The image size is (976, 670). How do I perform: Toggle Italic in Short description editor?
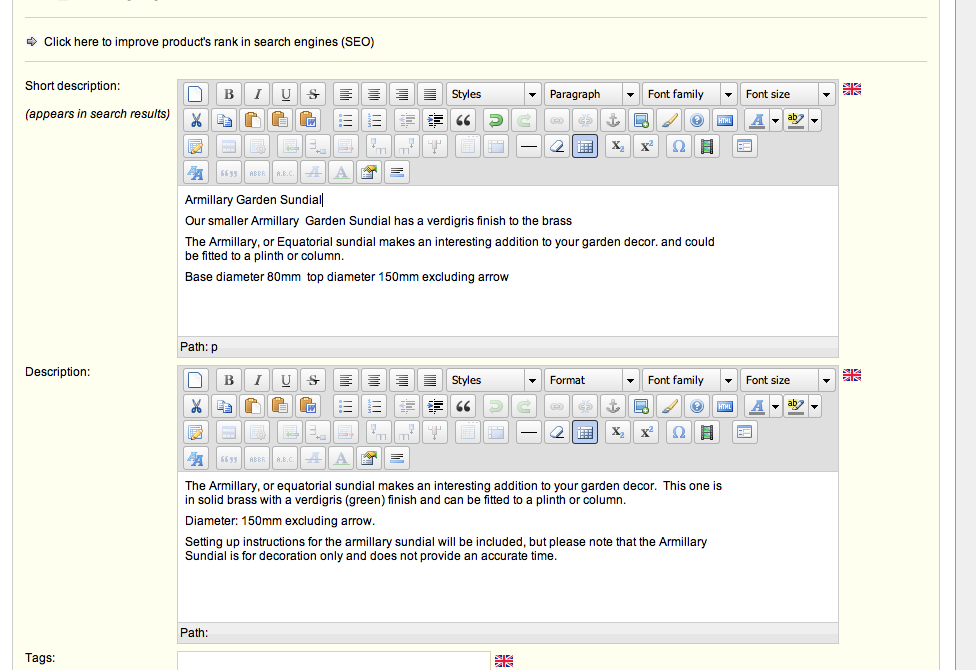(257, 94)
